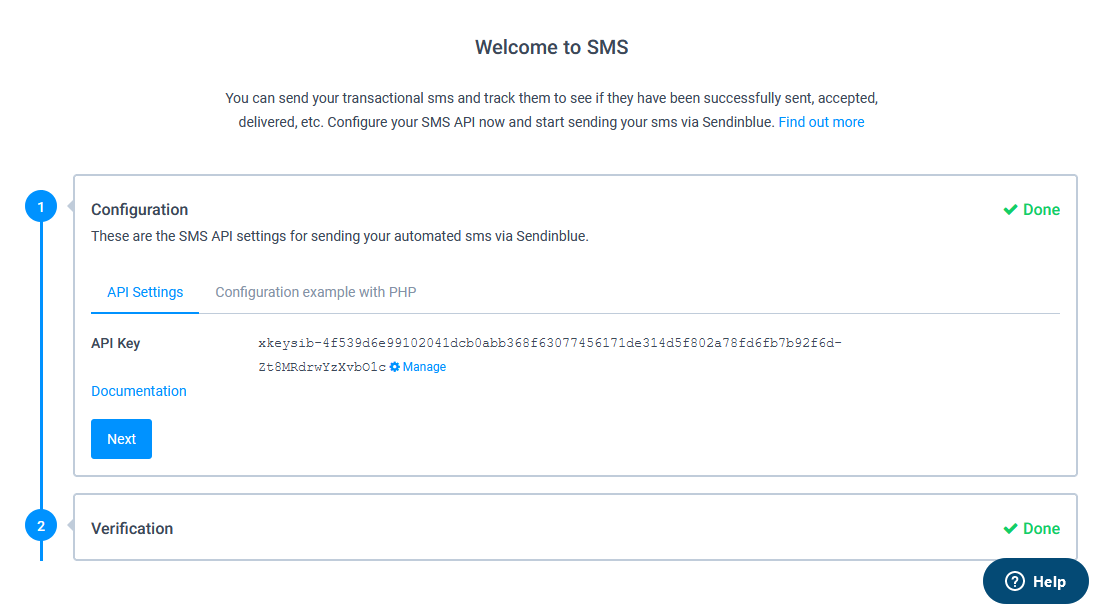Click the gear icon beside Manage
Screen dimensions: 1107x614
click(x=395, y=367)
